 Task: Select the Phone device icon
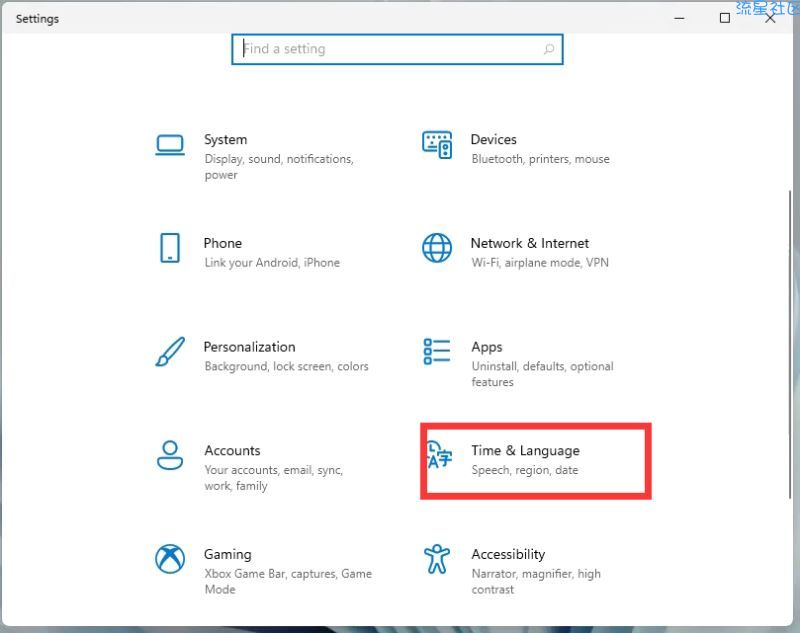point(170,248)
